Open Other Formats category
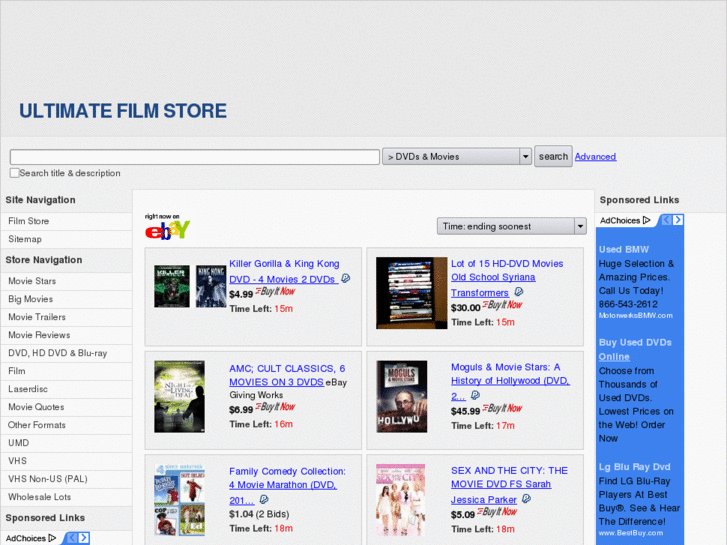The image size is (727, 545). click(37, 425)
